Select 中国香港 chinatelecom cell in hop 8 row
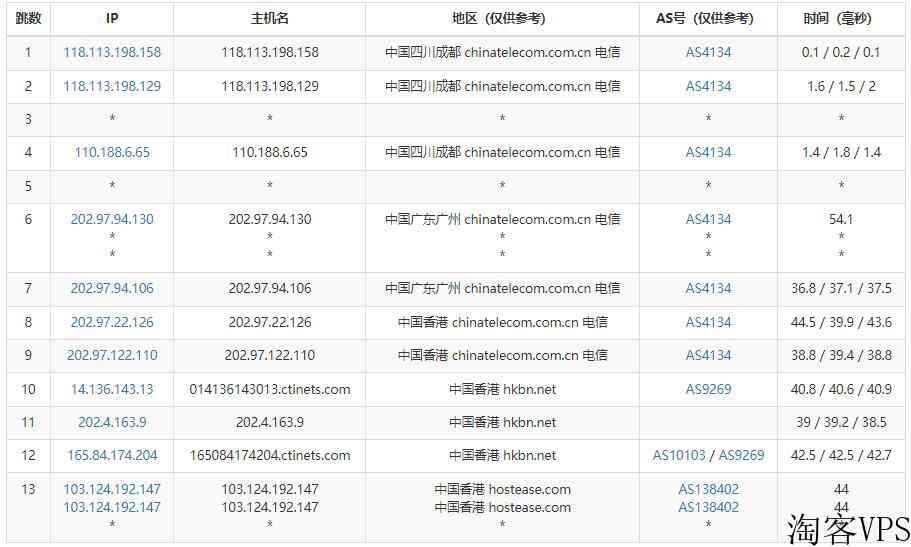Viewport: 911px width, 547px height. coord(502,322)
